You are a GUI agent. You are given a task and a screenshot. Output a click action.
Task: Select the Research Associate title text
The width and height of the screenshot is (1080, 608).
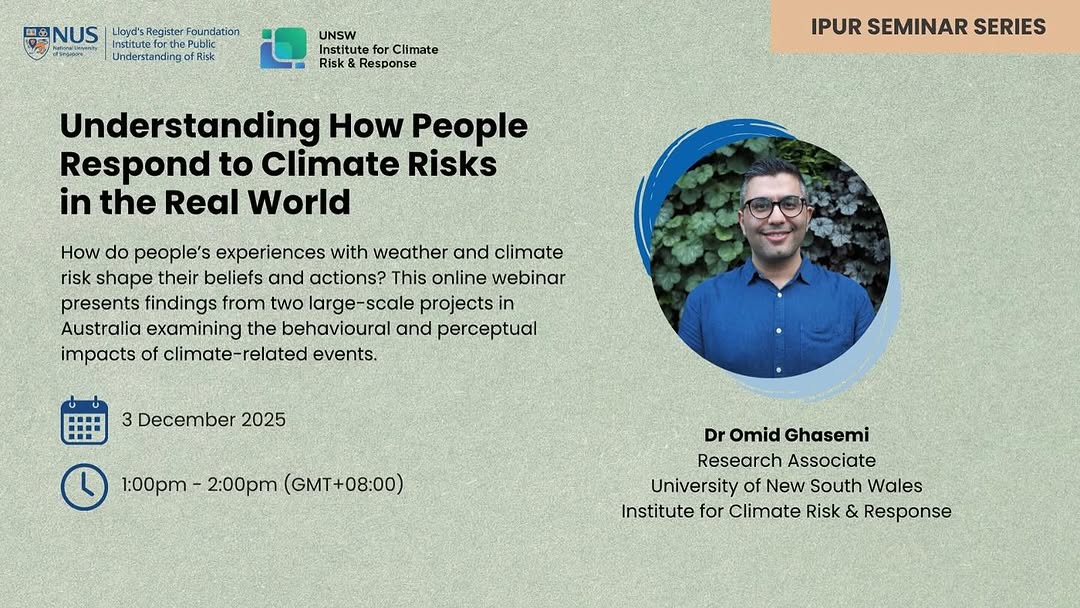[x=786, y=460]
